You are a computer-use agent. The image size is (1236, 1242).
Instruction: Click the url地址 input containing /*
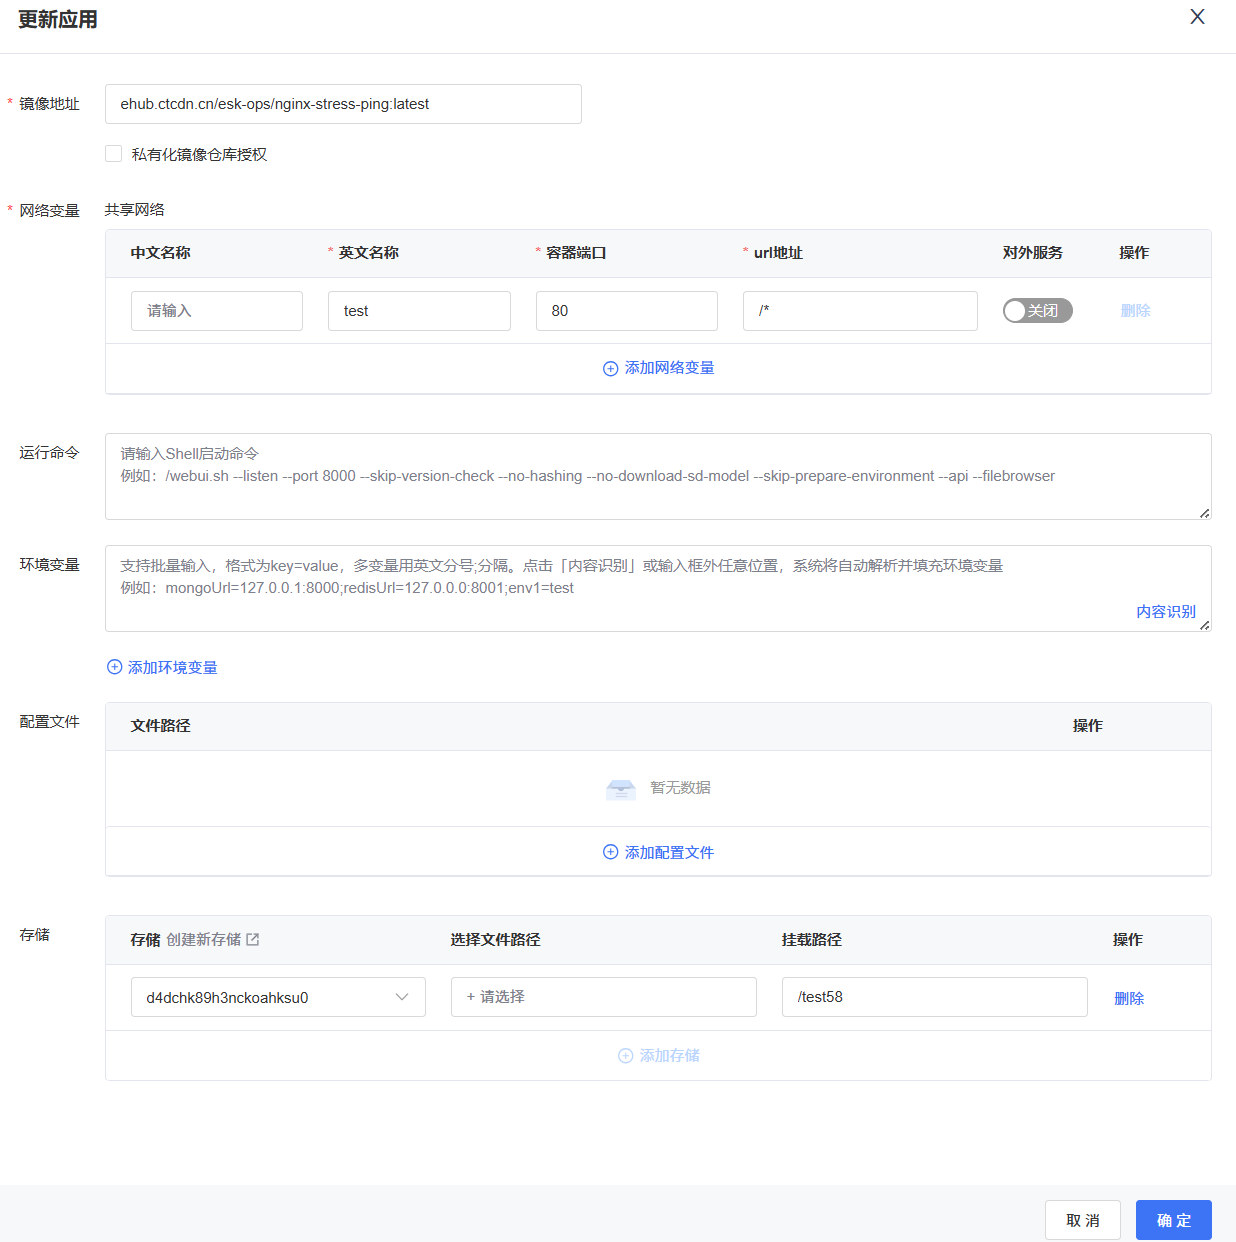pyautogui.click(x=860, y=311)
